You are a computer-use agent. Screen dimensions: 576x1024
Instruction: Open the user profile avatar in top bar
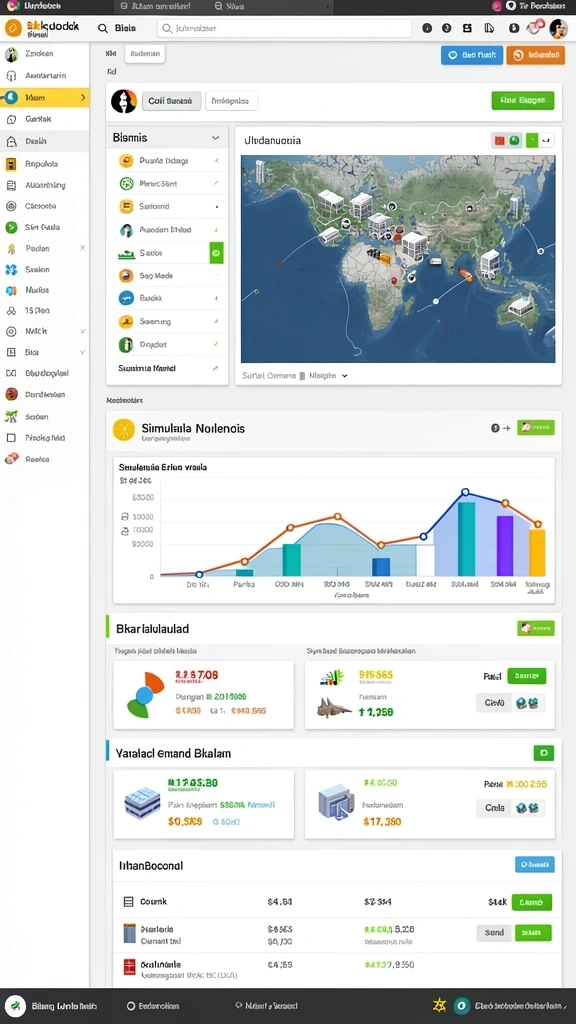[x=558, y=28]
